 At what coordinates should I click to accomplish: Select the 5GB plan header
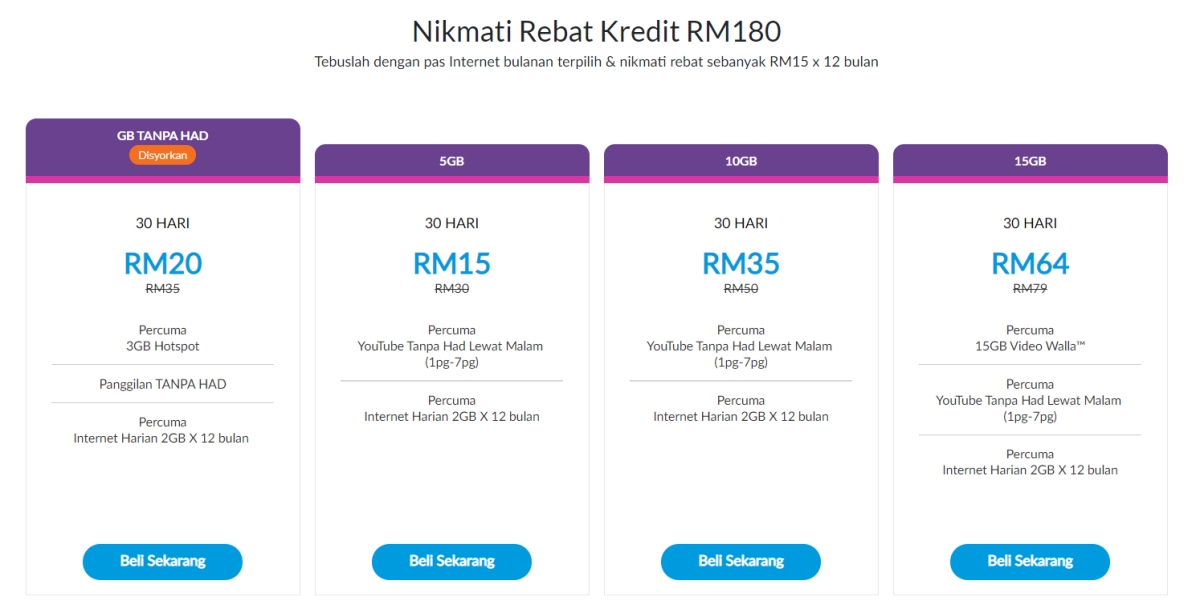(452, 163)
